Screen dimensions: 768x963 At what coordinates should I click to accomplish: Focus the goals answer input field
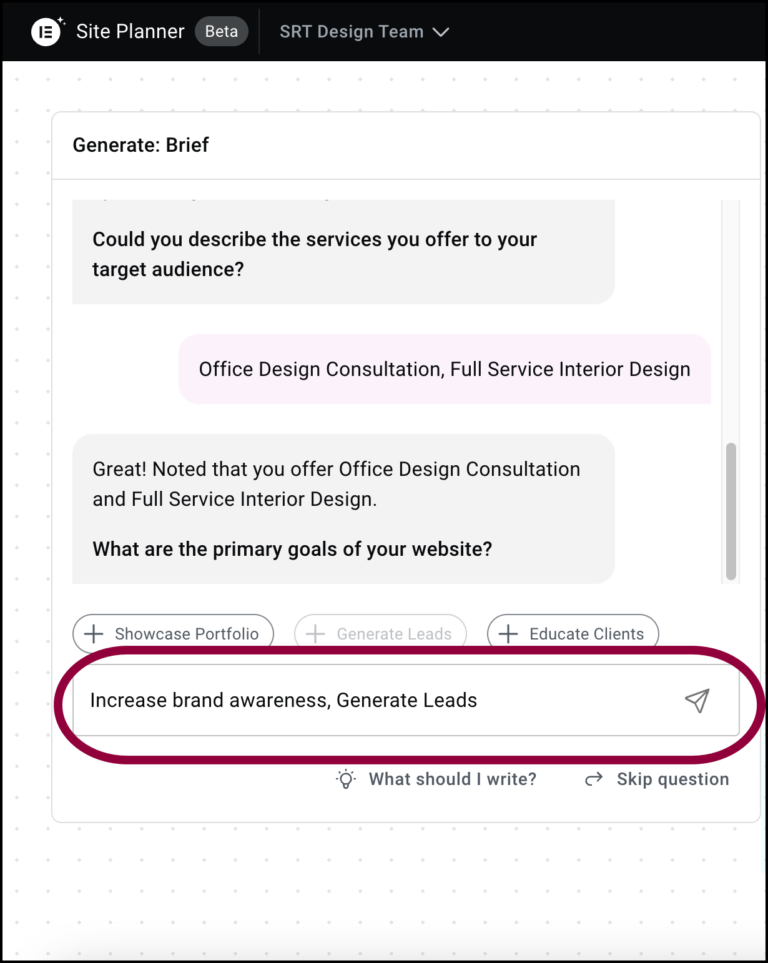click(x=406, y=700)
